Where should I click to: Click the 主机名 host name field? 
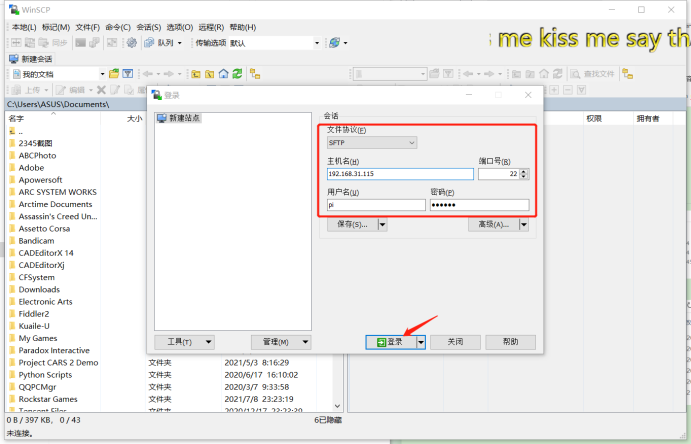coord(400,174)
